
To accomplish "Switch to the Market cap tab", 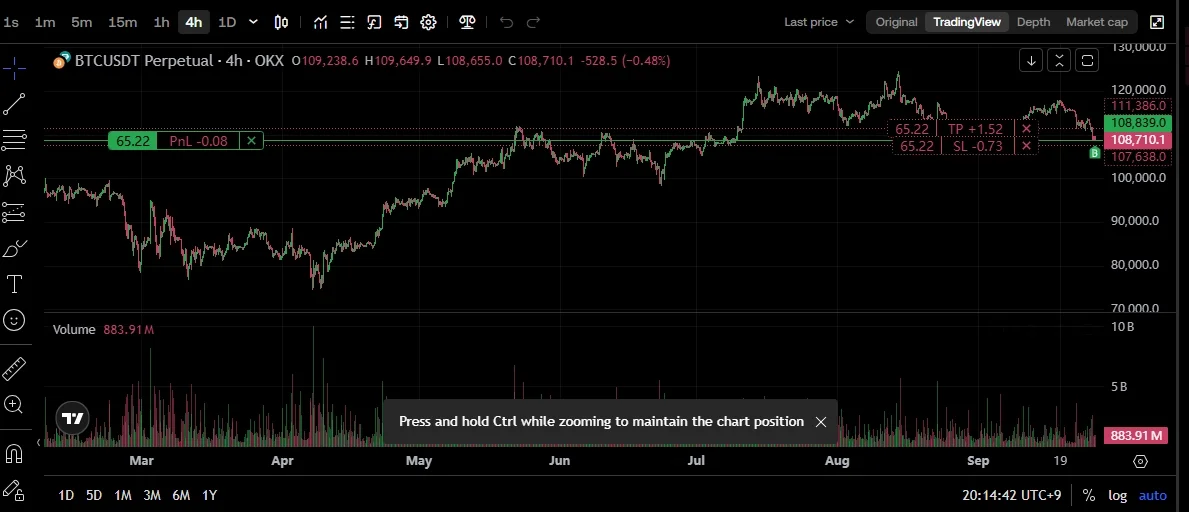I will [1096, 22].
